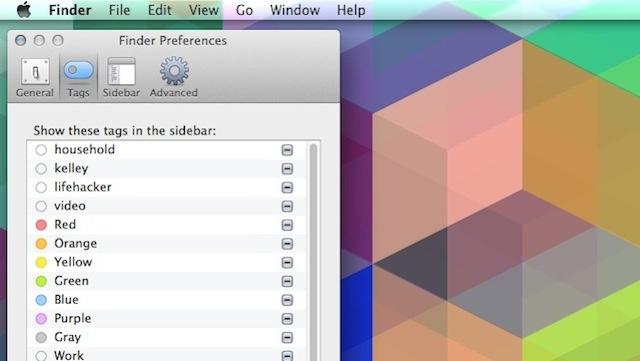Toggle sidebar checkbox for Blue tag
The width and height of the screenshot is (640, 361).
click(x=287, y=300)
